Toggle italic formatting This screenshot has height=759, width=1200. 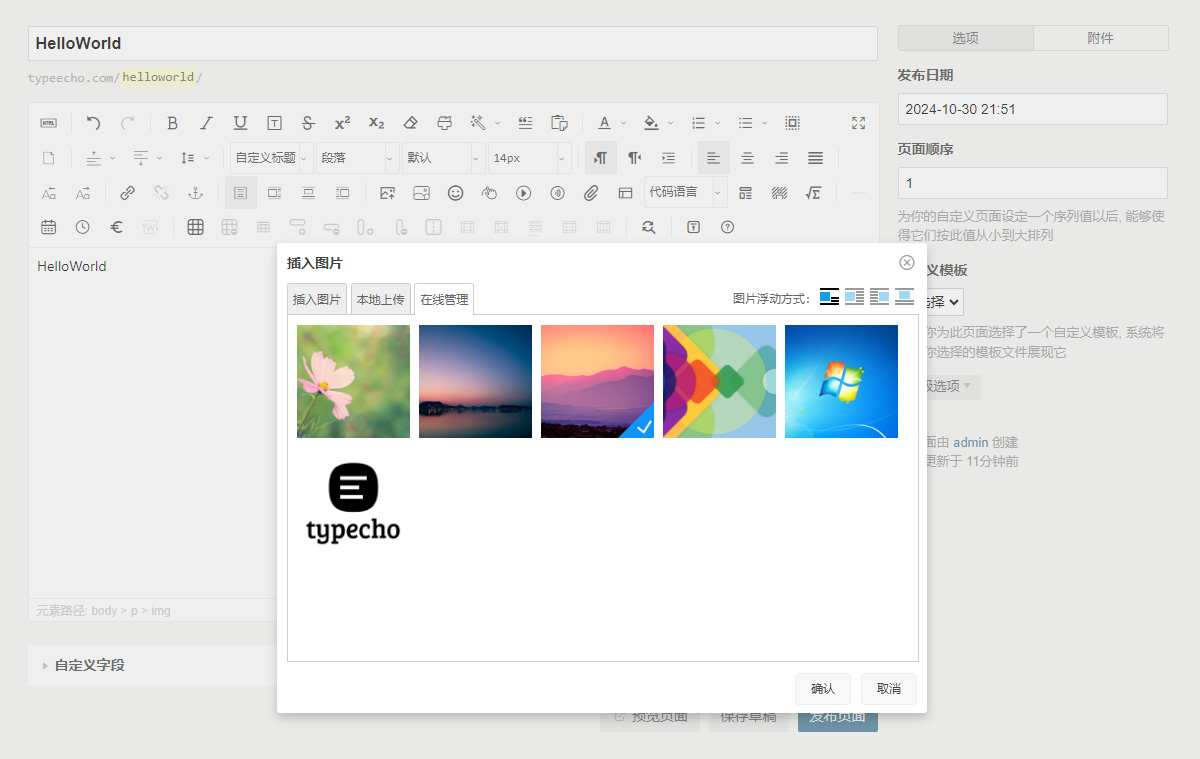pos(206,123)
